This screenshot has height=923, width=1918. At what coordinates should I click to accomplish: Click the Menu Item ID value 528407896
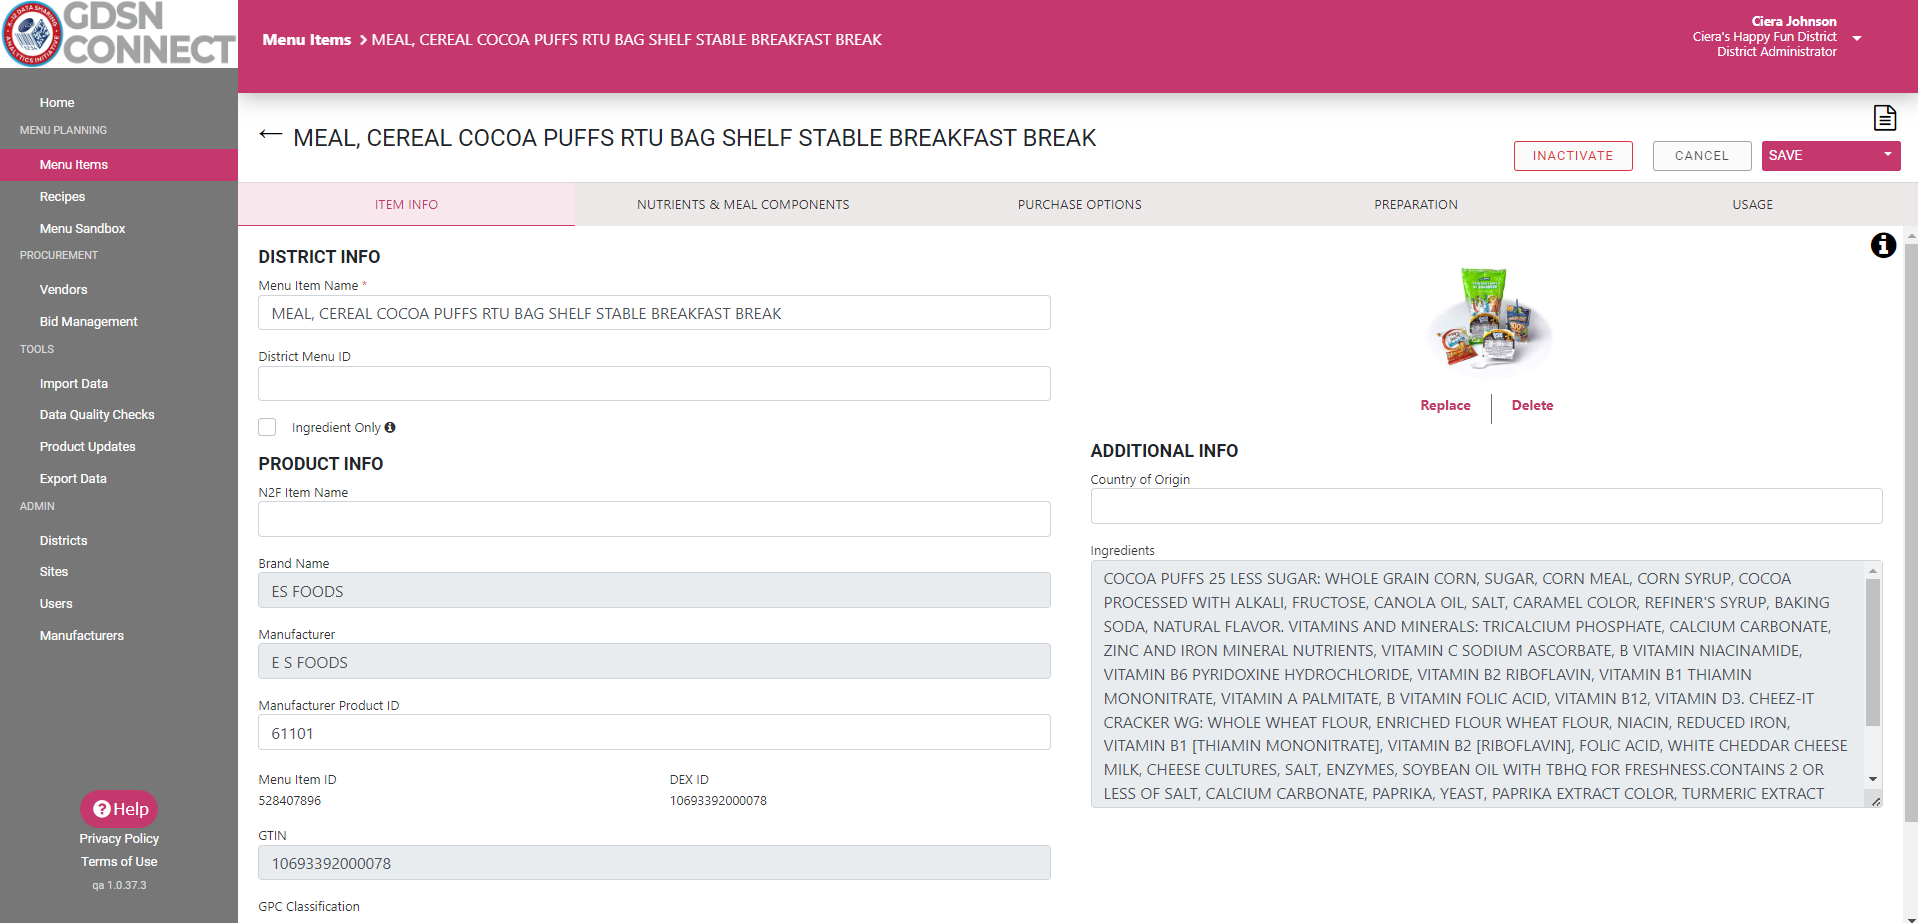tap(290, 801)
